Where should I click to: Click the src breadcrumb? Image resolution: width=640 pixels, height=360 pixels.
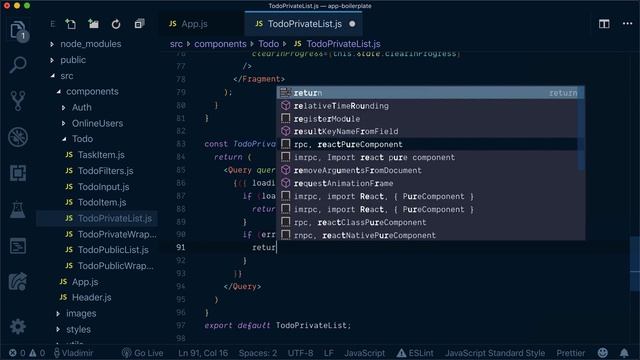point(176,44)
